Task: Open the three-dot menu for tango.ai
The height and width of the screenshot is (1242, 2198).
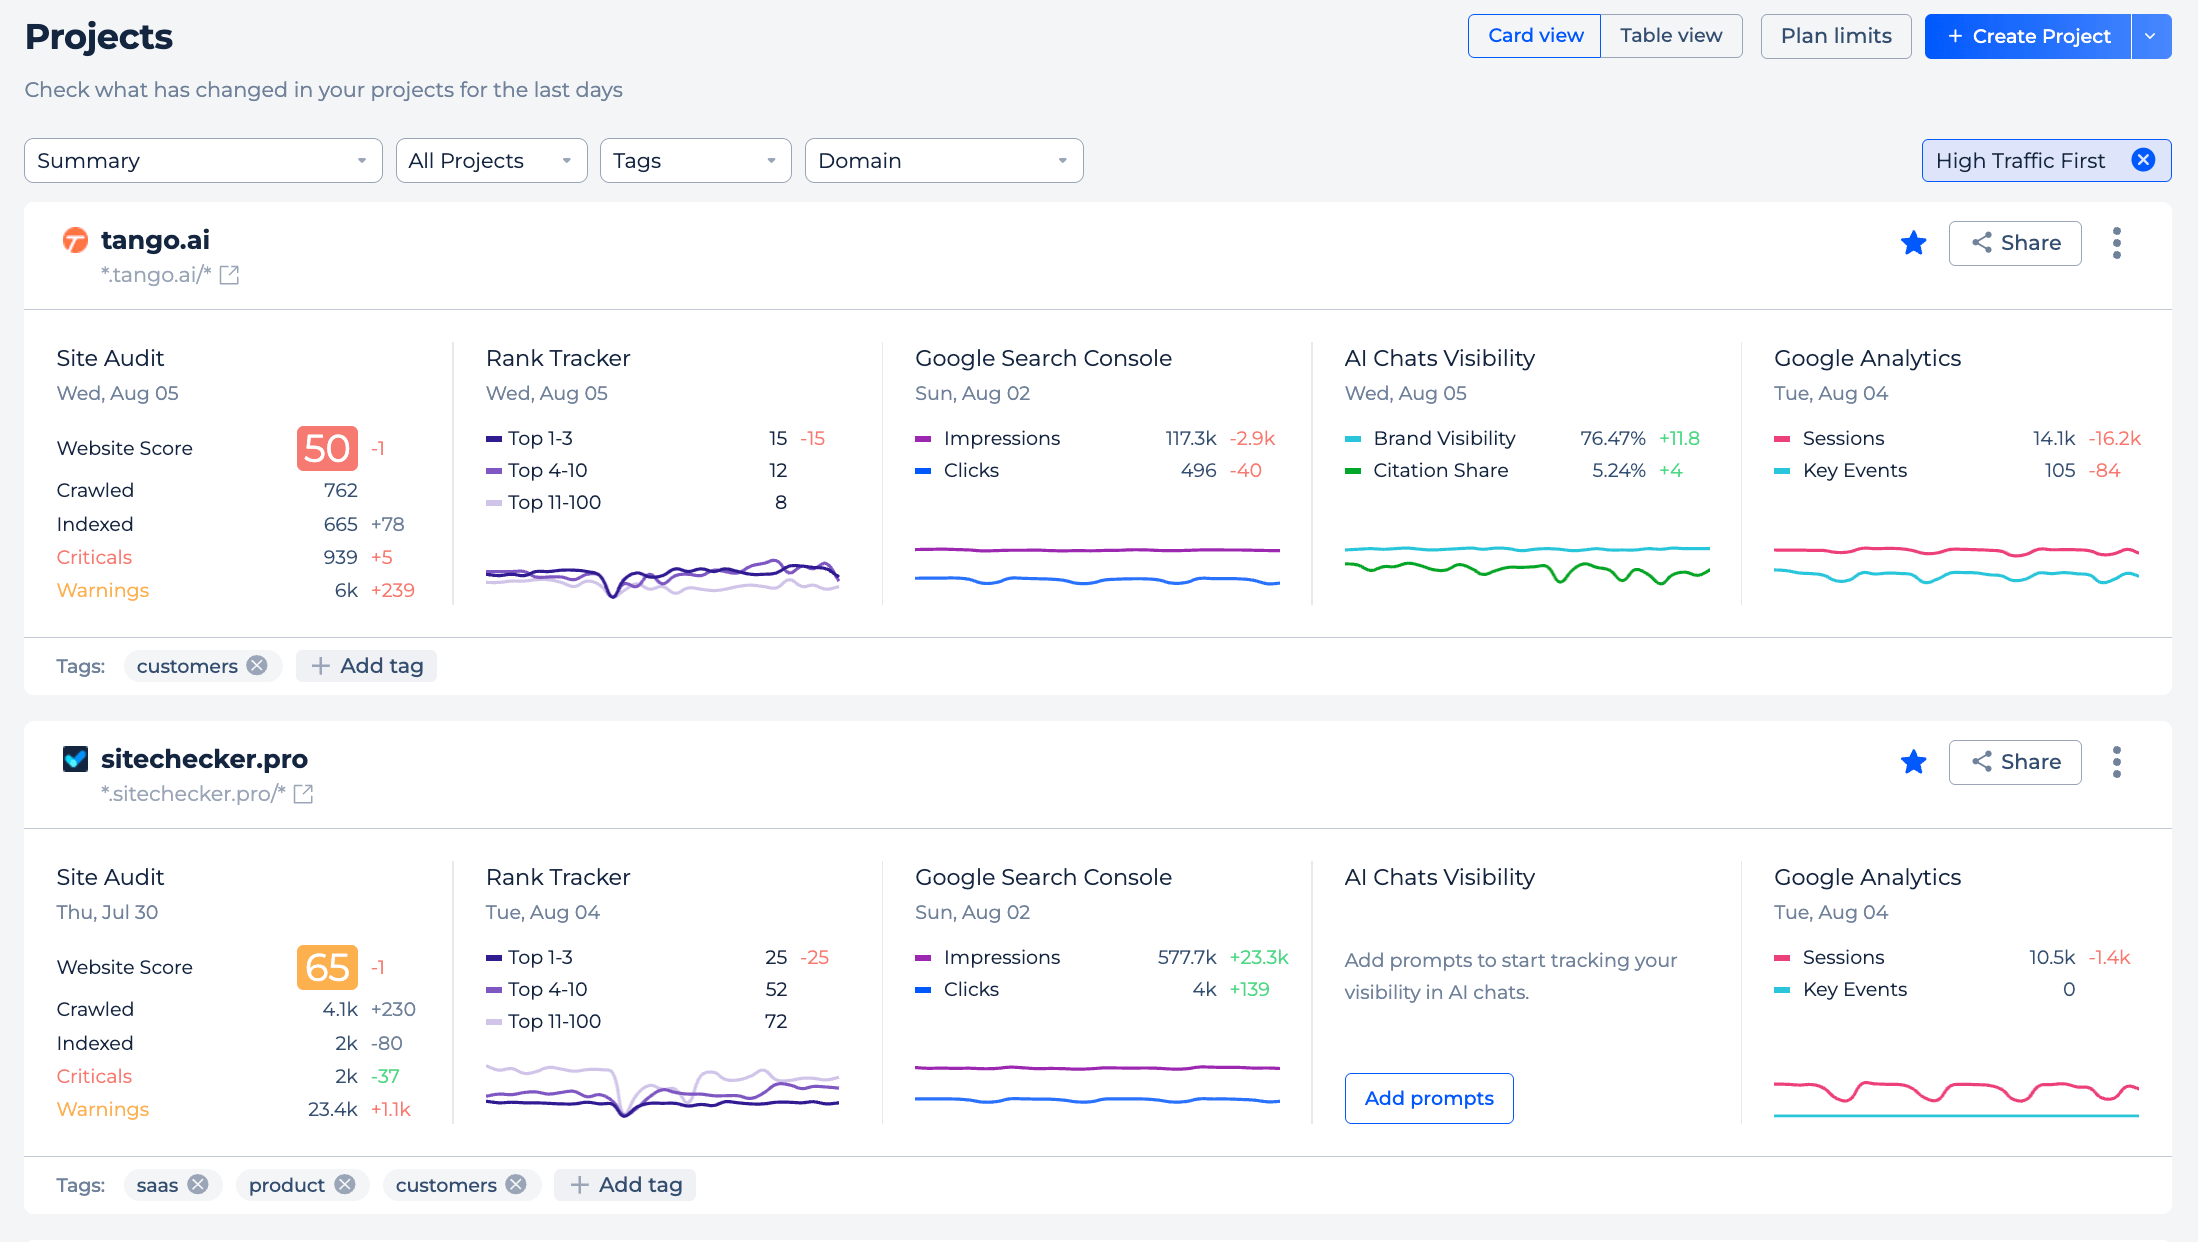Action: (2117, 243)
